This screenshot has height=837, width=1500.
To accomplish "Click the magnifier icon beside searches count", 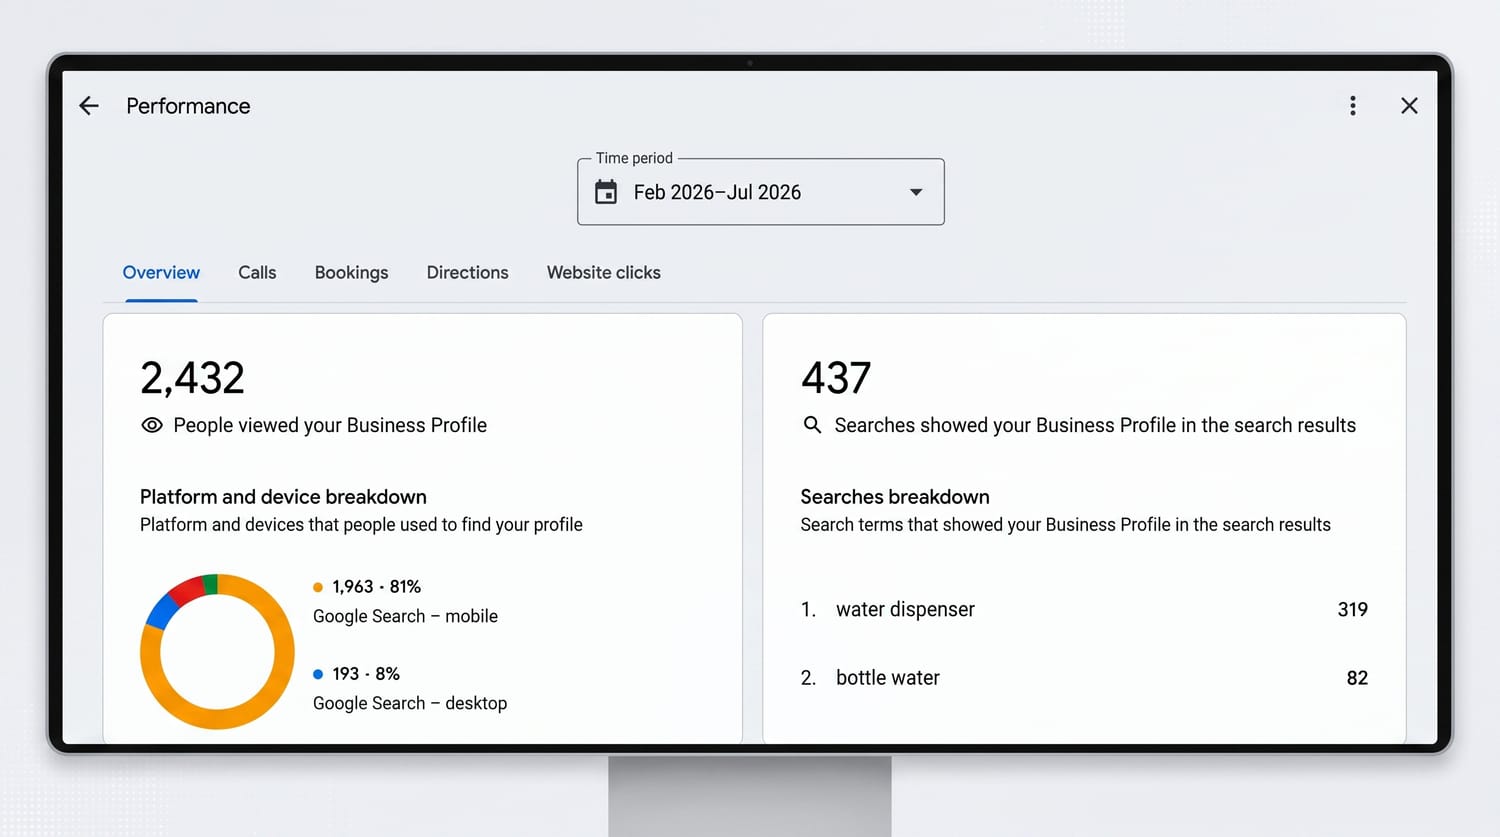I will (x=813, y=425).
